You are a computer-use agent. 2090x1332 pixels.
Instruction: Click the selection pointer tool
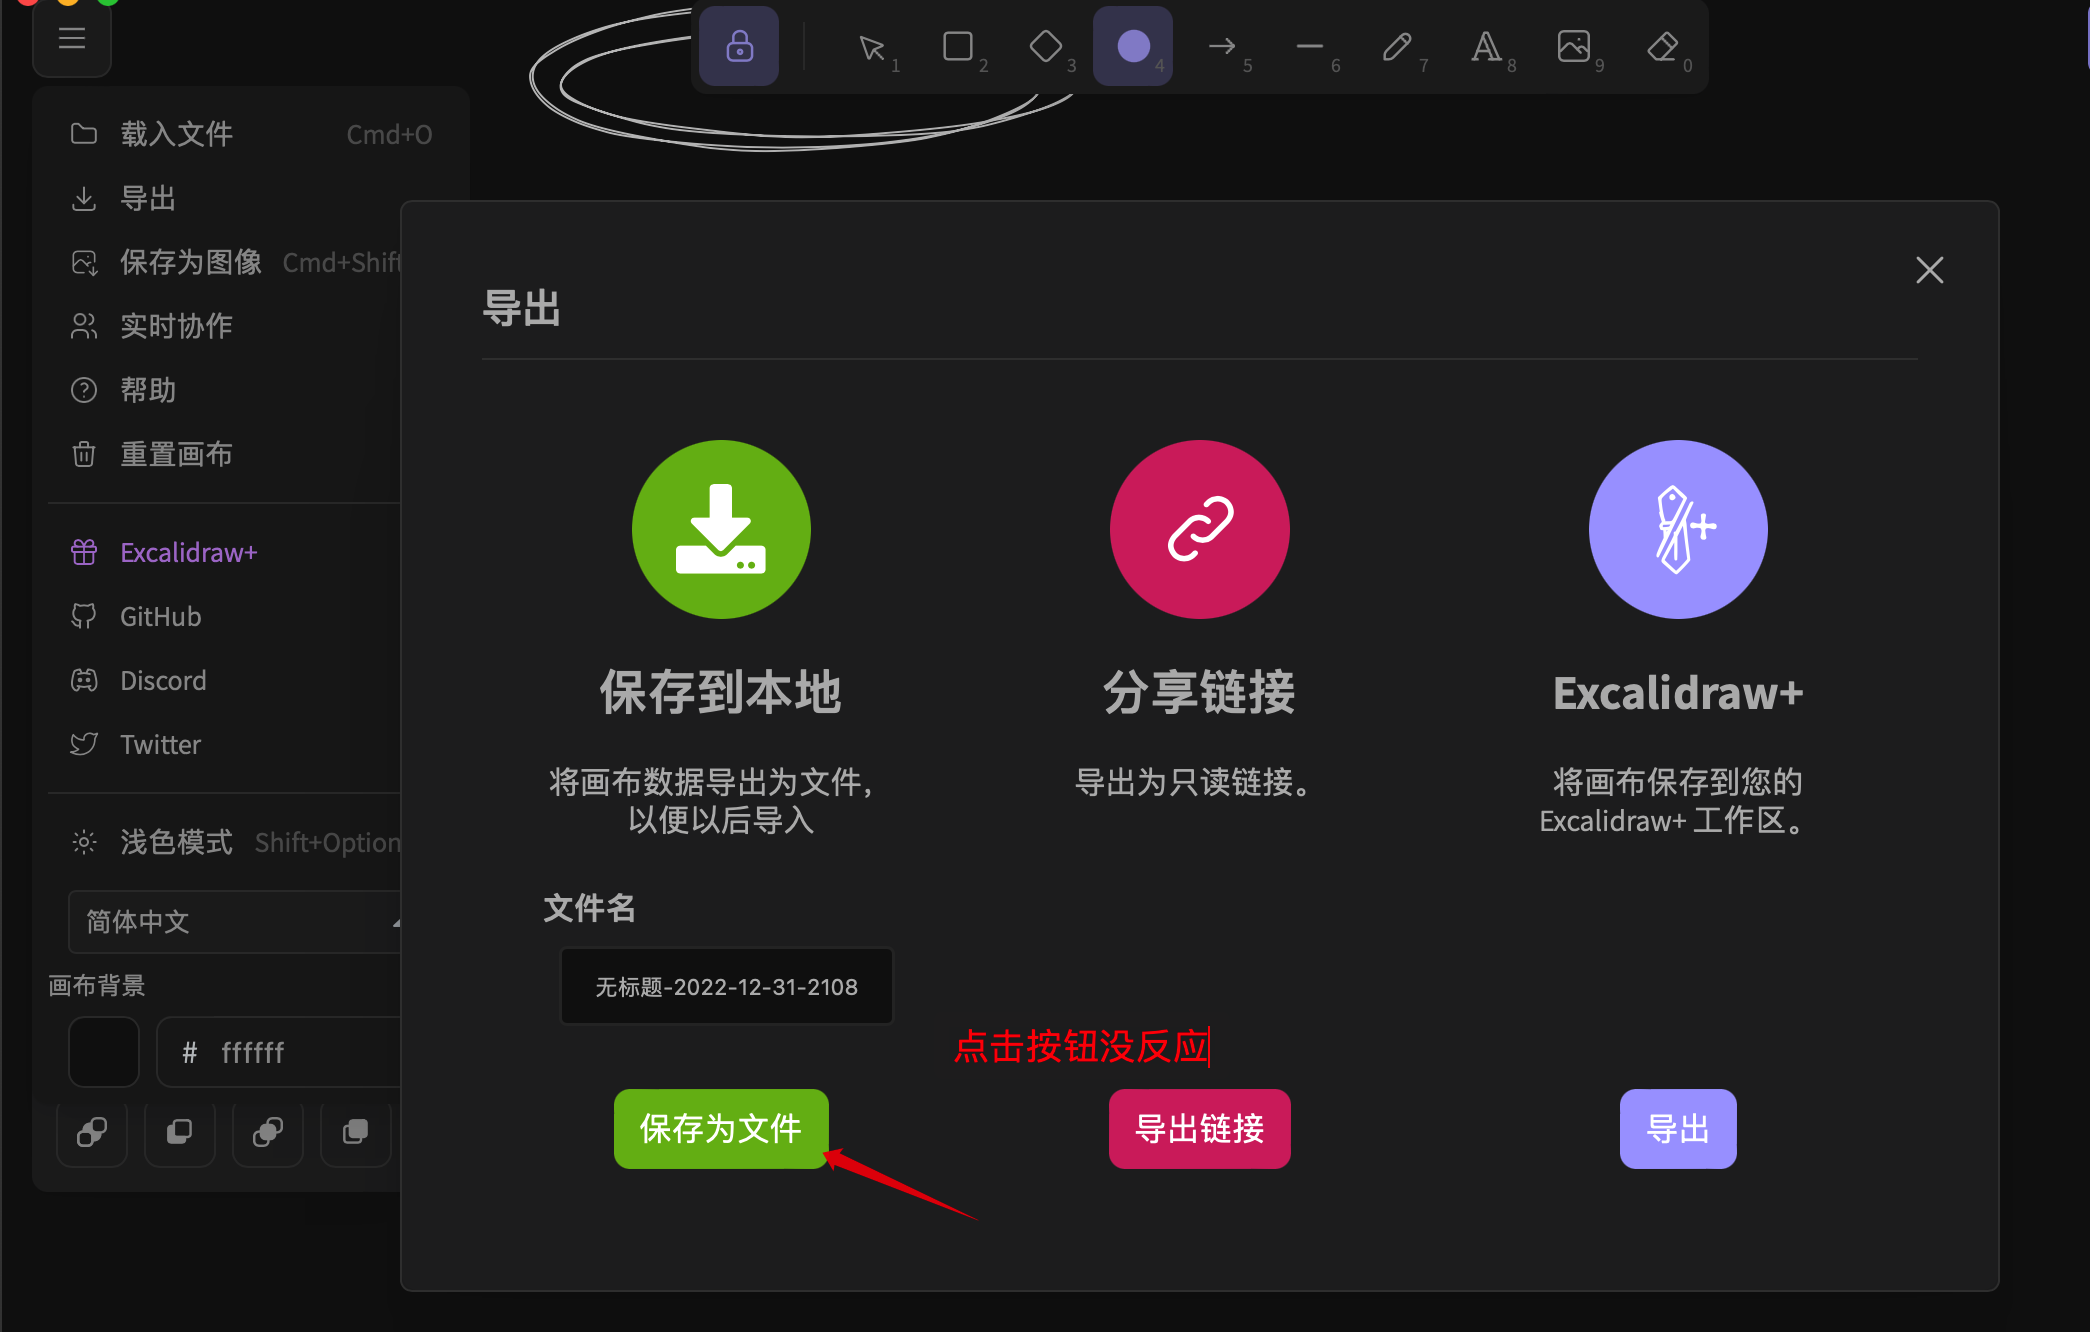872,47
